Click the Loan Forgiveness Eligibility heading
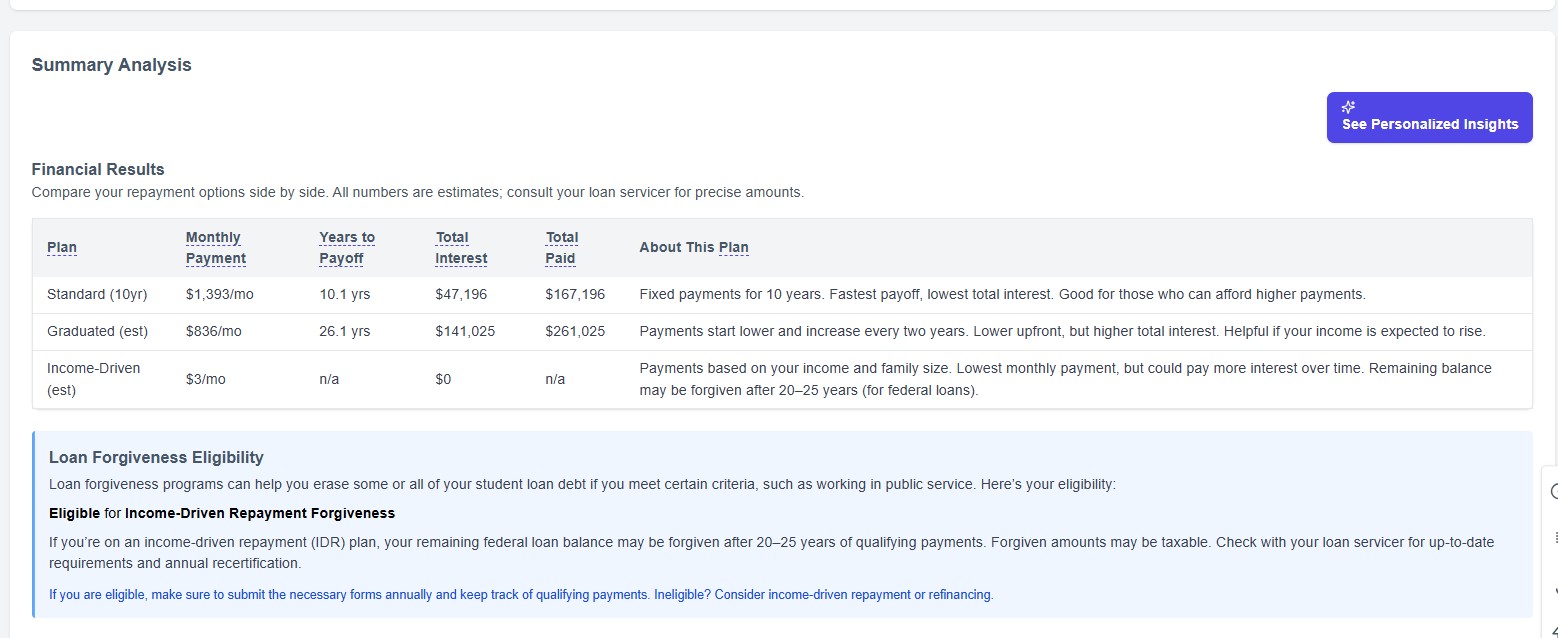The image size is (1558, 638). (x=156, y=456)
